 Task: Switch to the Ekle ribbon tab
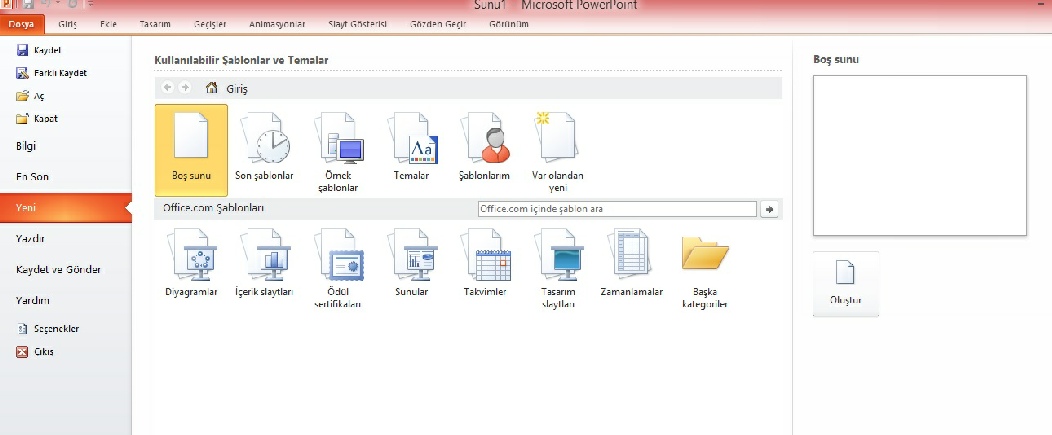click(108, 24)
